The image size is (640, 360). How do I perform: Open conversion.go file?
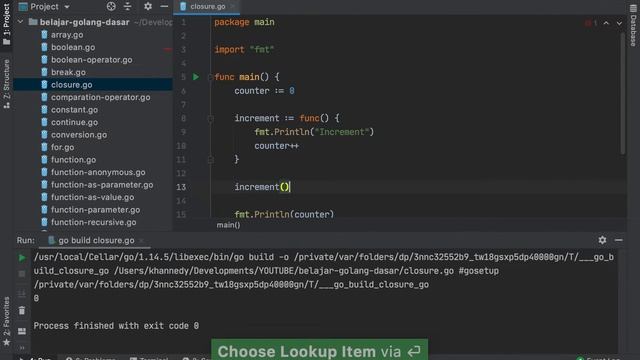tap(79, 135)
